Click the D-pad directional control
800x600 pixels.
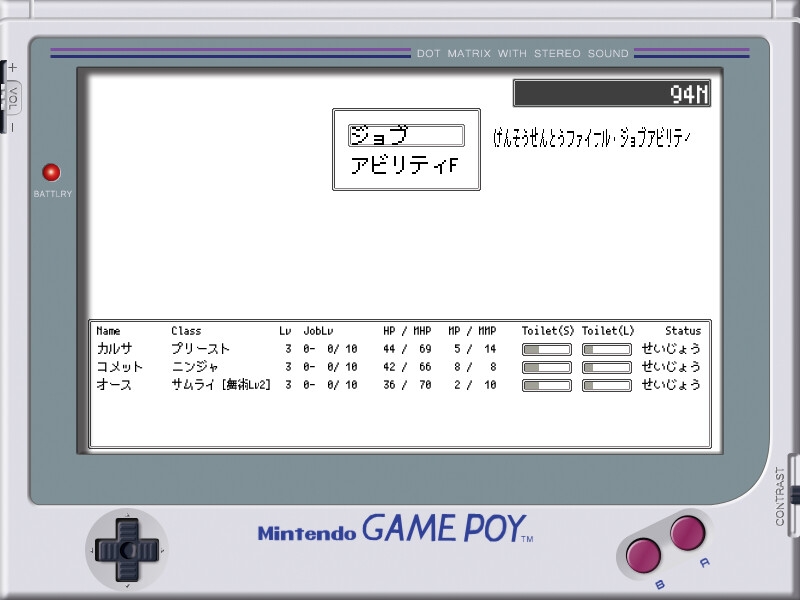[x=127, y=549]
